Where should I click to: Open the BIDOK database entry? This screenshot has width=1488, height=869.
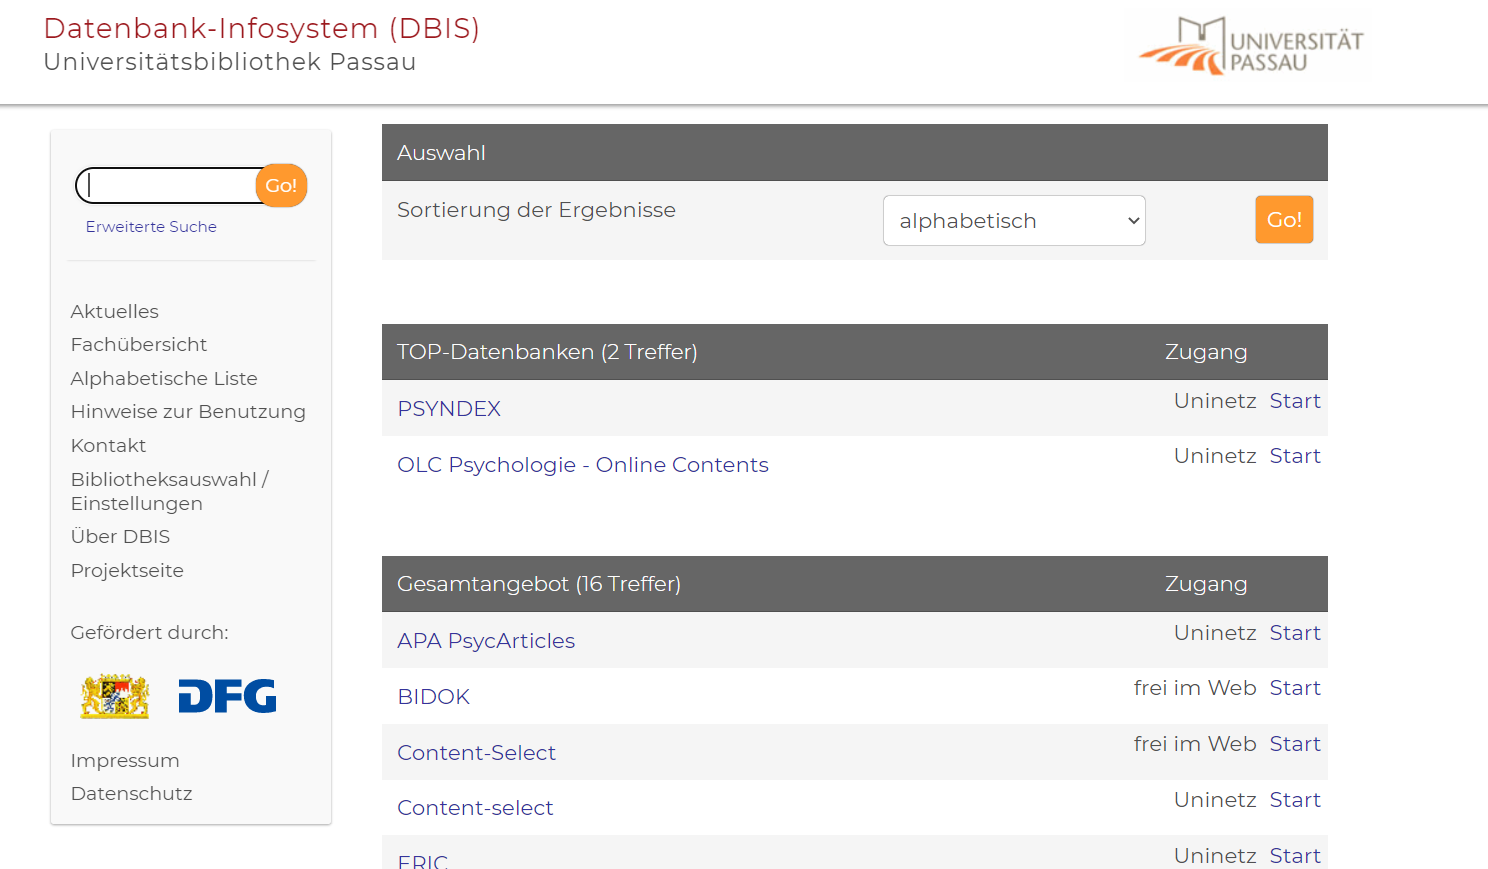click(x=433, y=697)
